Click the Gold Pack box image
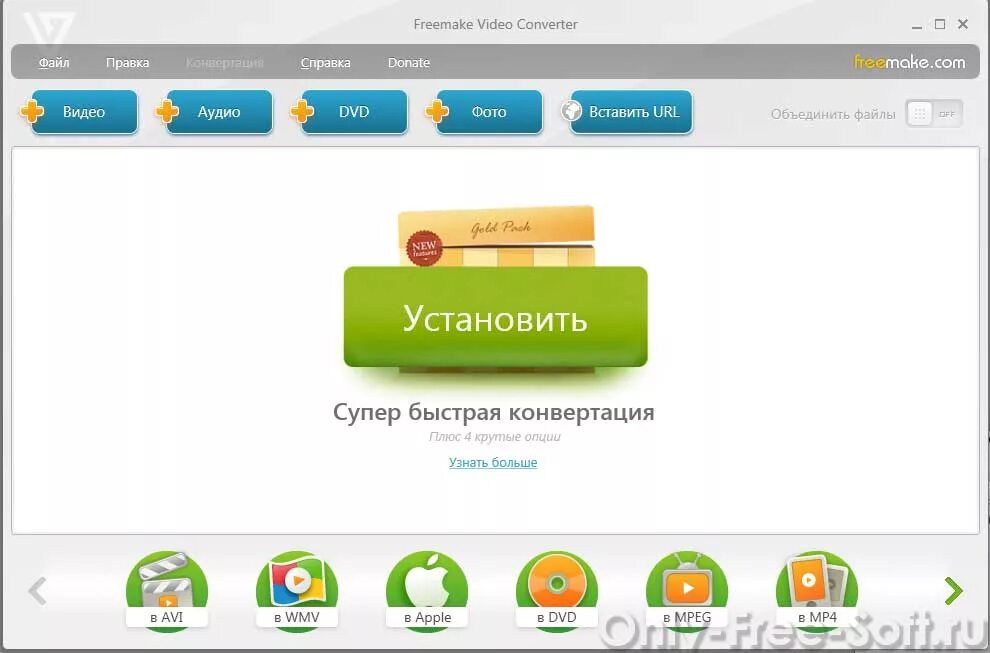 click(x=497, y=235)
